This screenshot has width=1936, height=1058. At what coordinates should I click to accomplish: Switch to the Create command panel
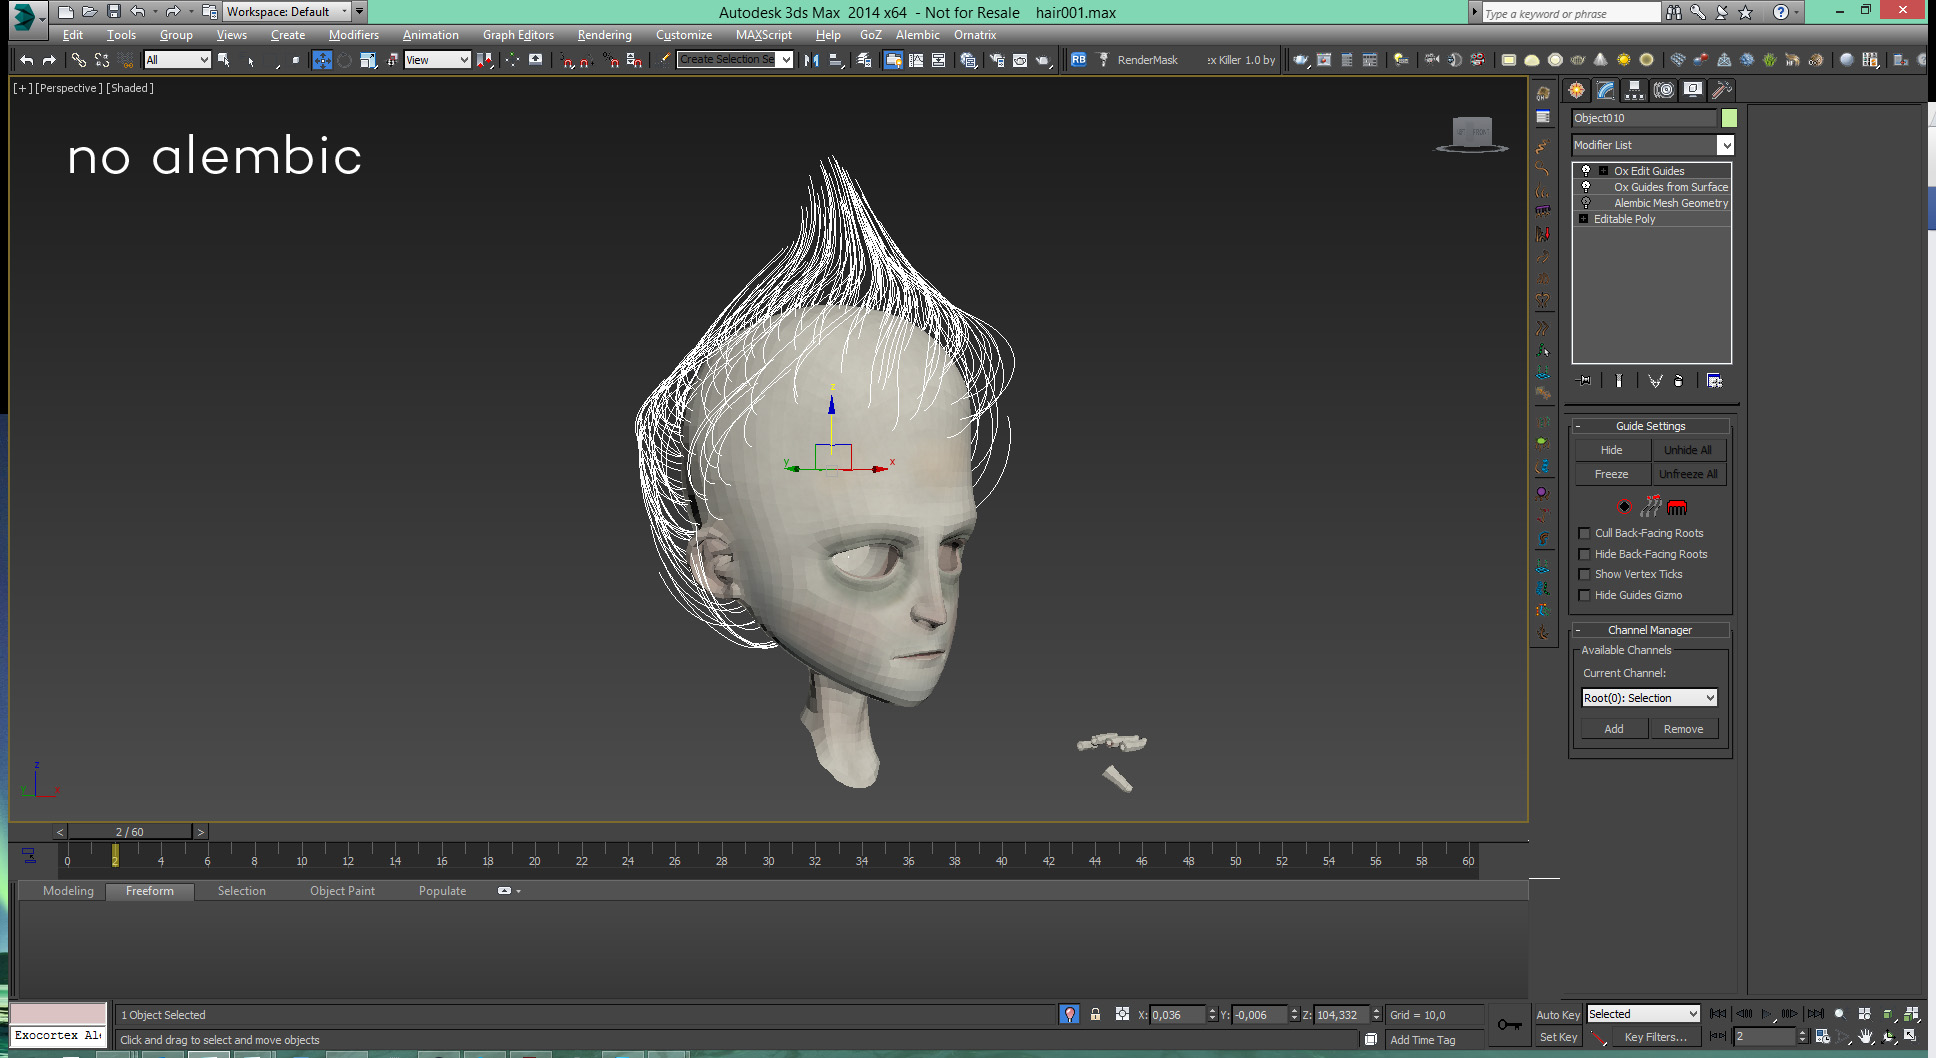1576,91
